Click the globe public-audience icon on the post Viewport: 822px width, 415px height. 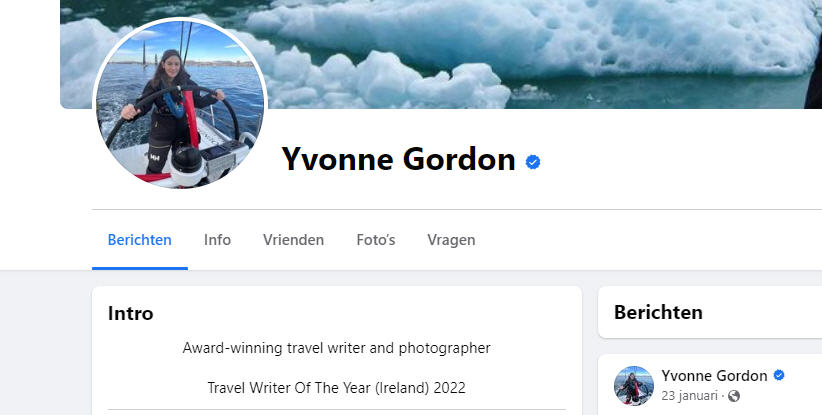tap(734, 396)
